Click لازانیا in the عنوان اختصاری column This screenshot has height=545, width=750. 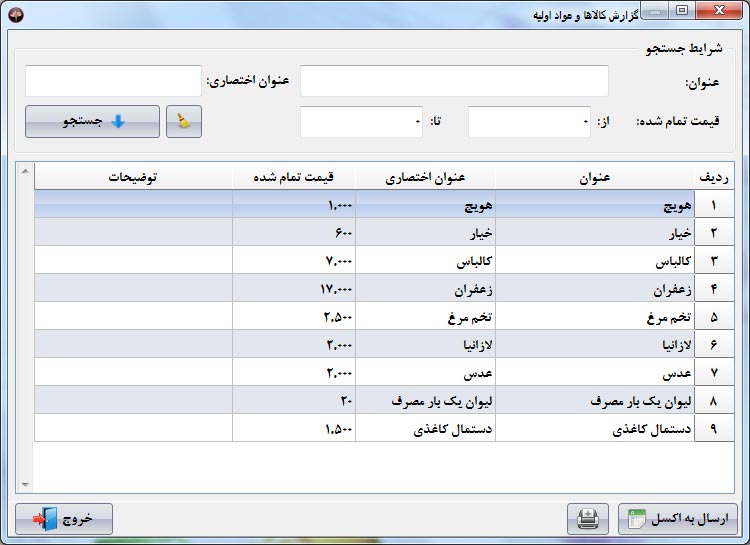tap(425, 344)
